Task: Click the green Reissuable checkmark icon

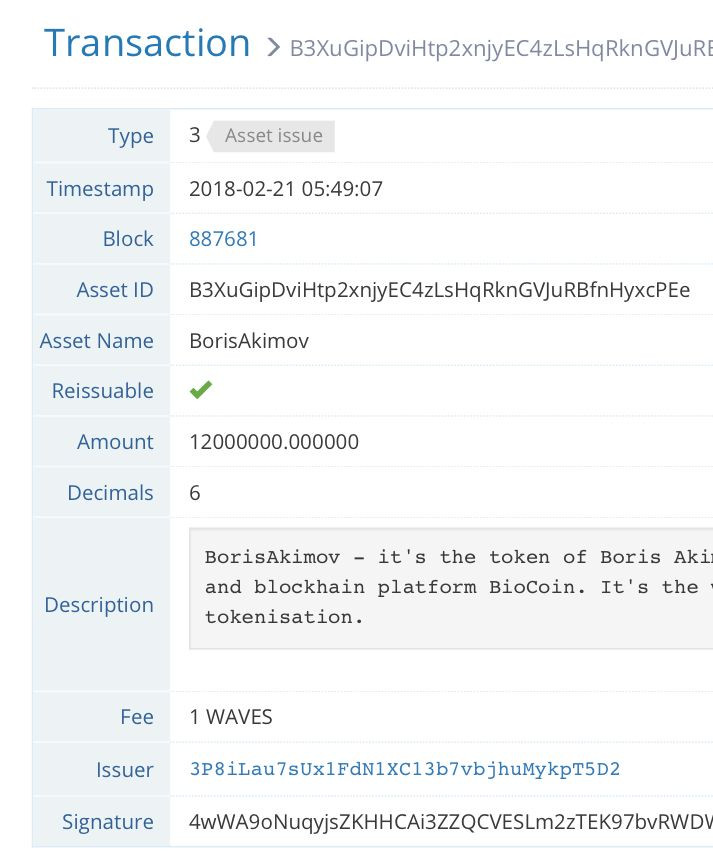Action: point(201,389)
